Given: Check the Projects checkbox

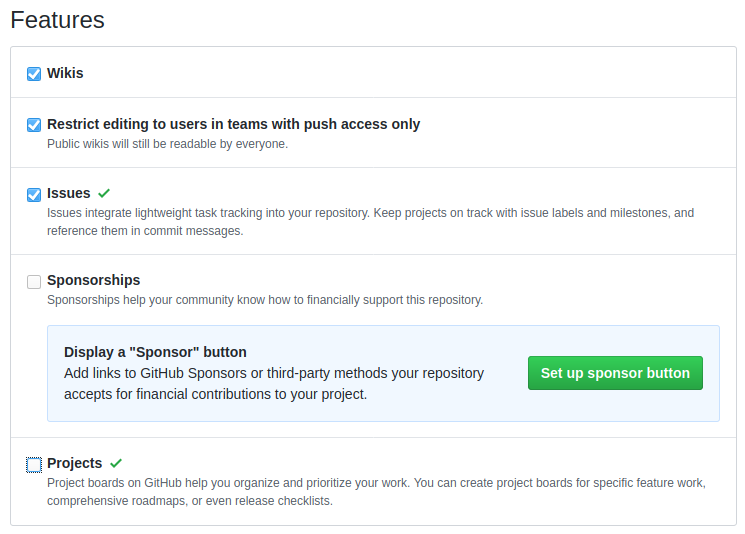Looking at the screenshot, I should point(34,465).
